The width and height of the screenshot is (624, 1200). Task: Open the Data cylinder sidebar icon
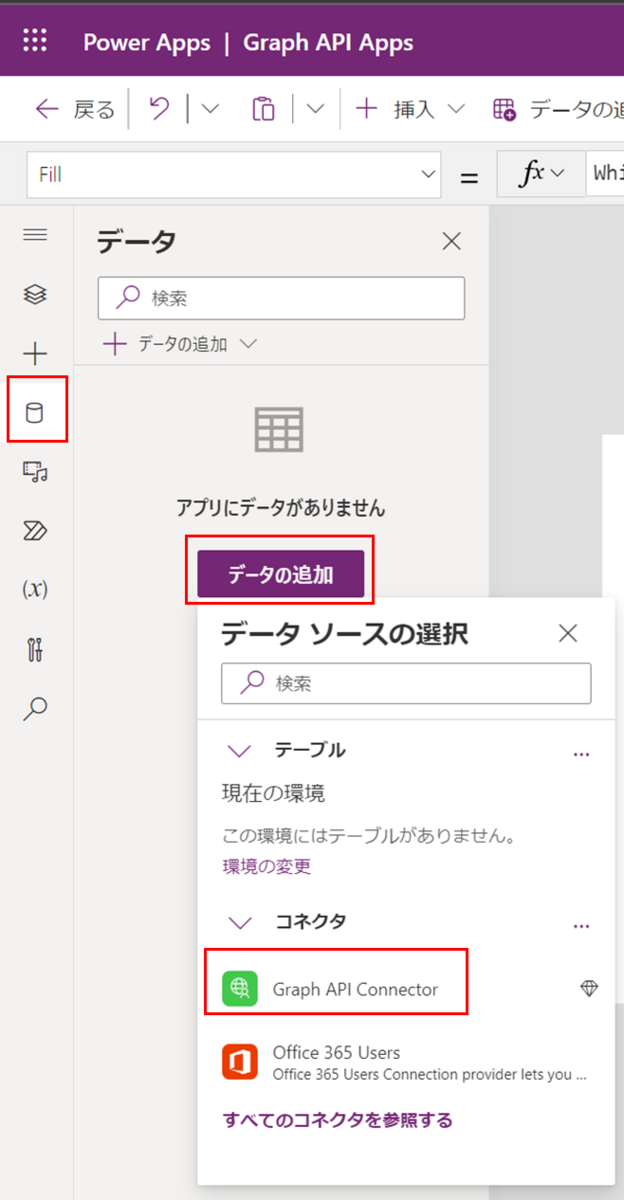[35, 412]
